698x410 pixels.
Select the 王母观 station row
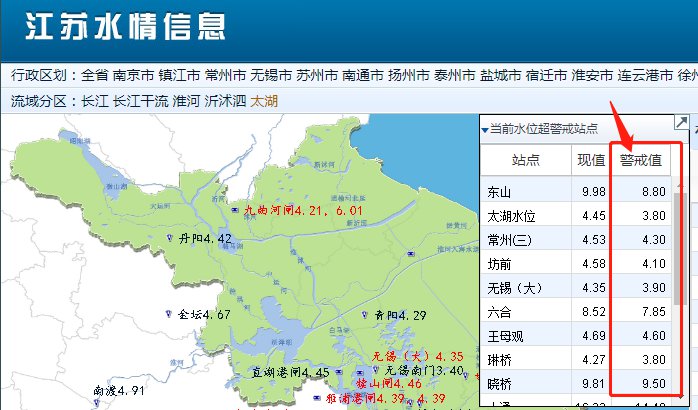pyautogui.click(x=576, y=336)
